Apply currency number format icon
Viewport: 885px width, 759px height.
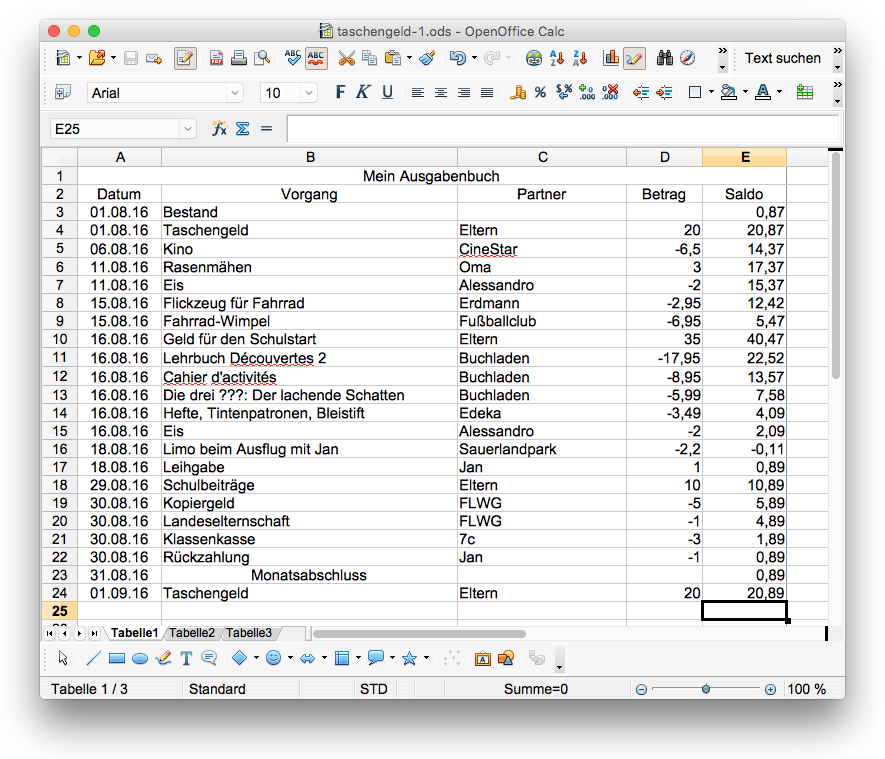click(x=518, y=93)
